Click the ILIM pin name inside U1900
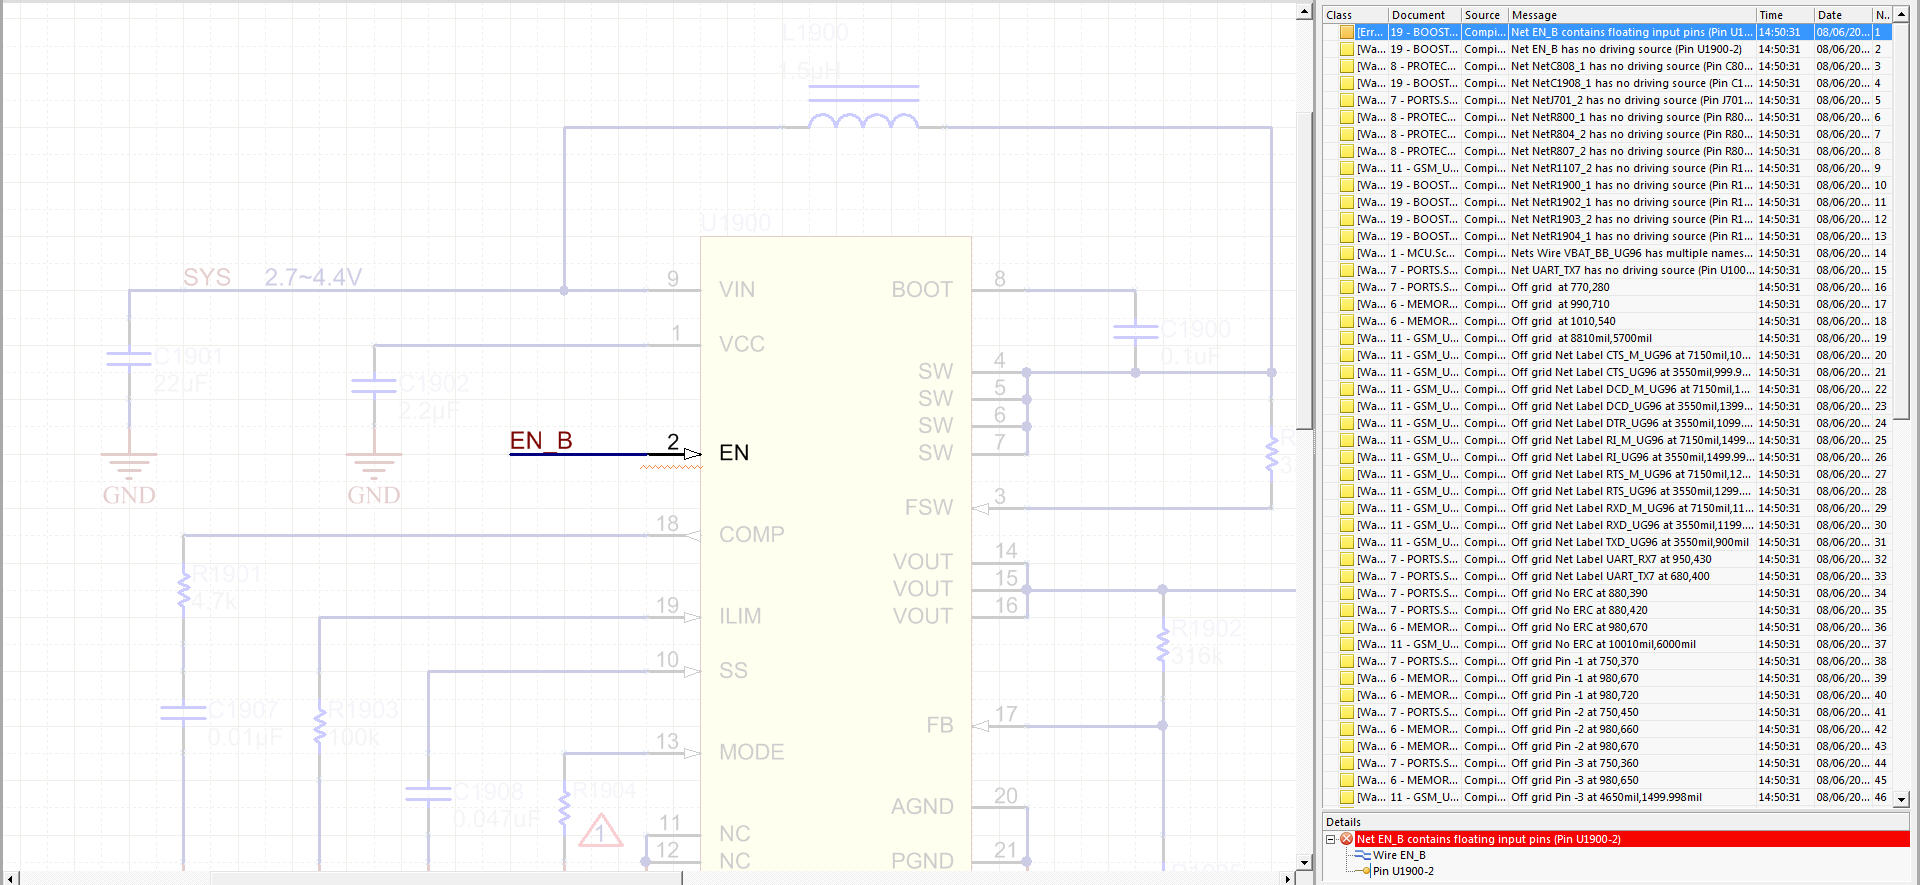 [x=740, y=616]
